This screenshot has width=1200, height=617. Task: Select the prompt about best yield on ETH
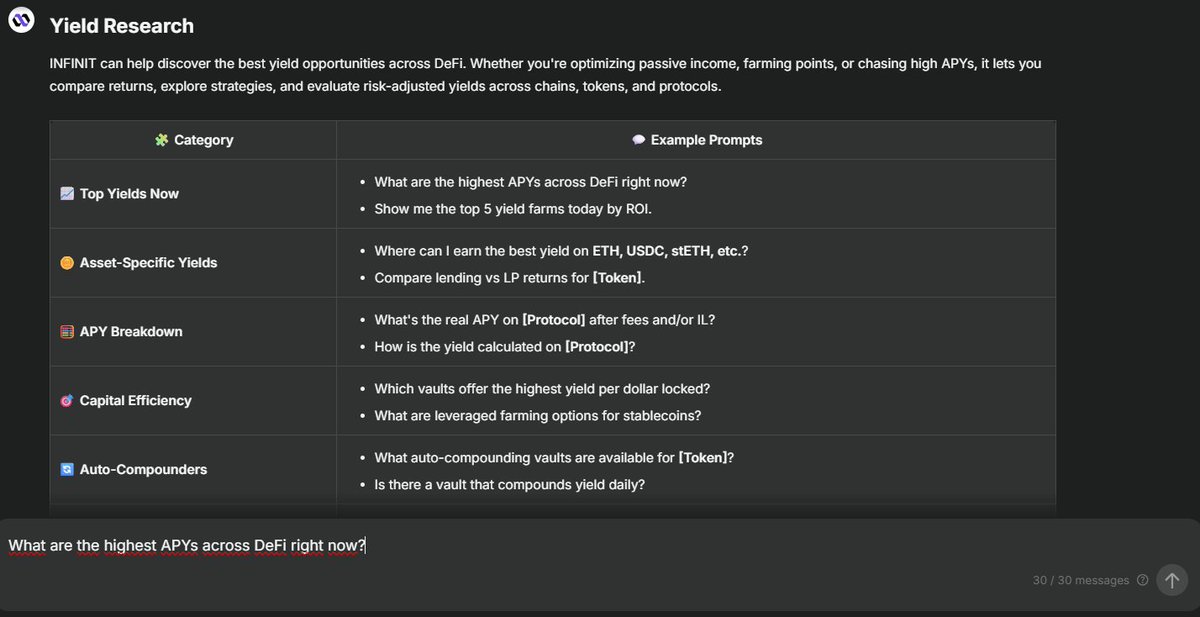[561, 251]
